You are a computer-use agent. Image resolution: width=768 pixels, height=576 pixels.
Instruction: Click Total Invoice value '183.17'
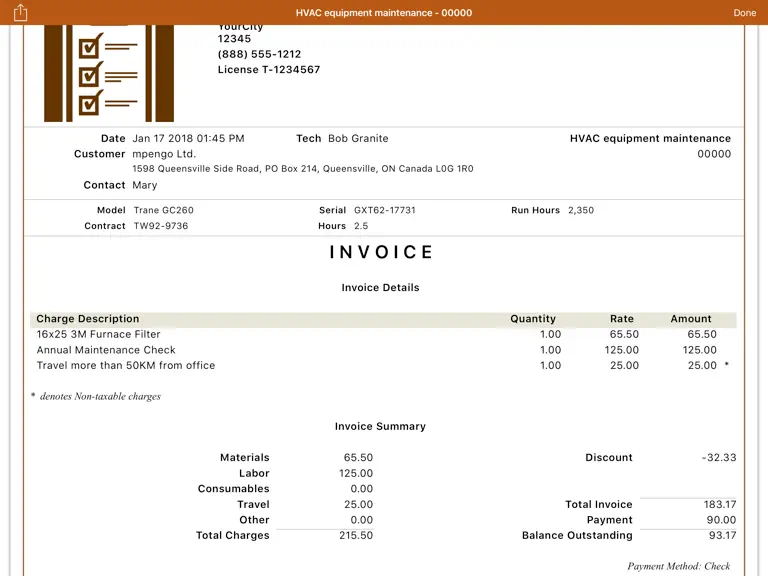(x=720, y=504)
